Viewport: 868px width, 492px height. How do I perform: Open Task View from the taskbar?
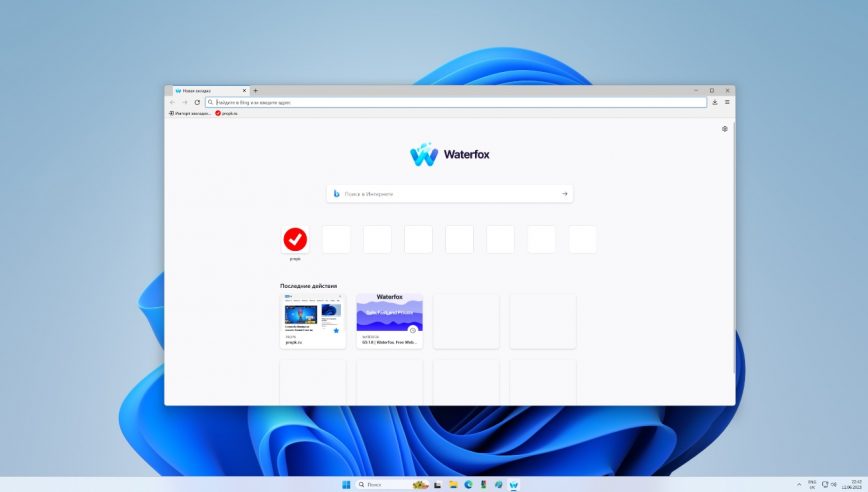tap(437, 485)
